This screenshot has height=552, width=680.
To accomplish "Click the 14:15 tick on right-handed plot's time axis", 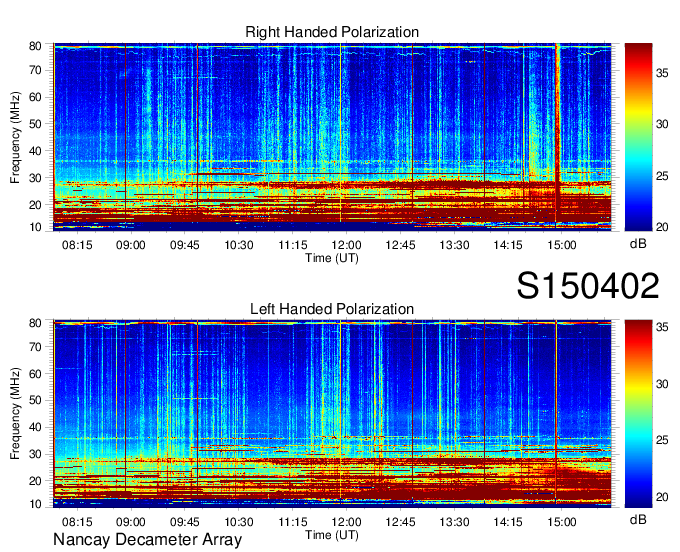I will pyautogui.click(x=508, y=245).
